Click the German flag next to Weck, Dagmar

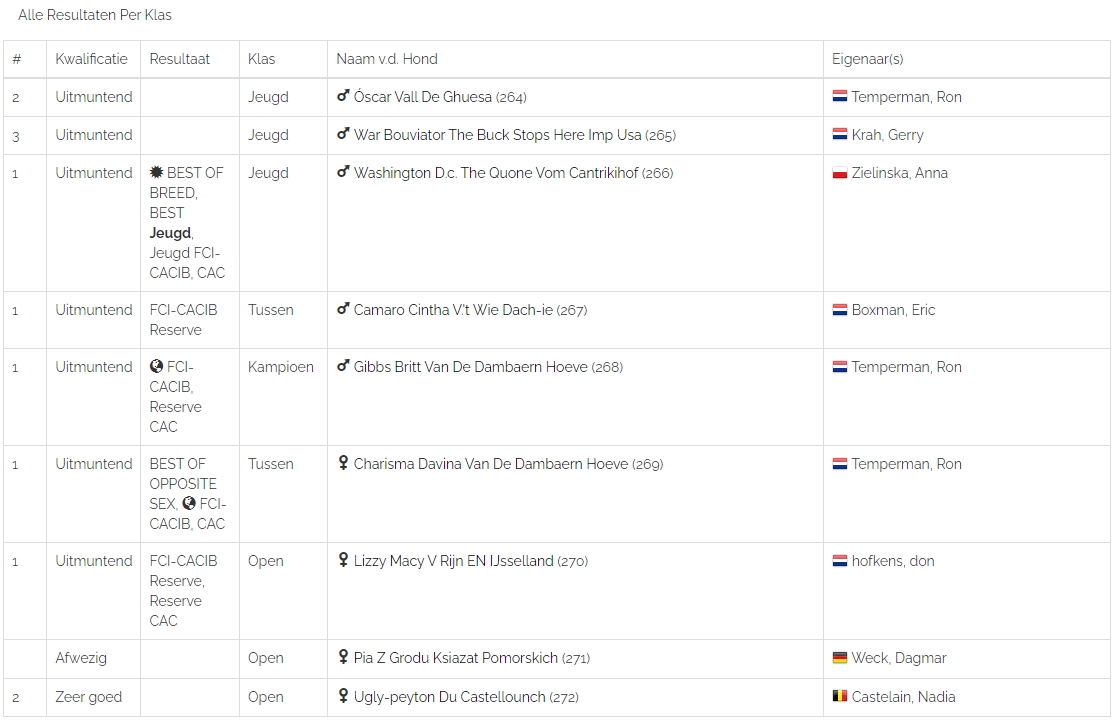click(x=840, y=658)
